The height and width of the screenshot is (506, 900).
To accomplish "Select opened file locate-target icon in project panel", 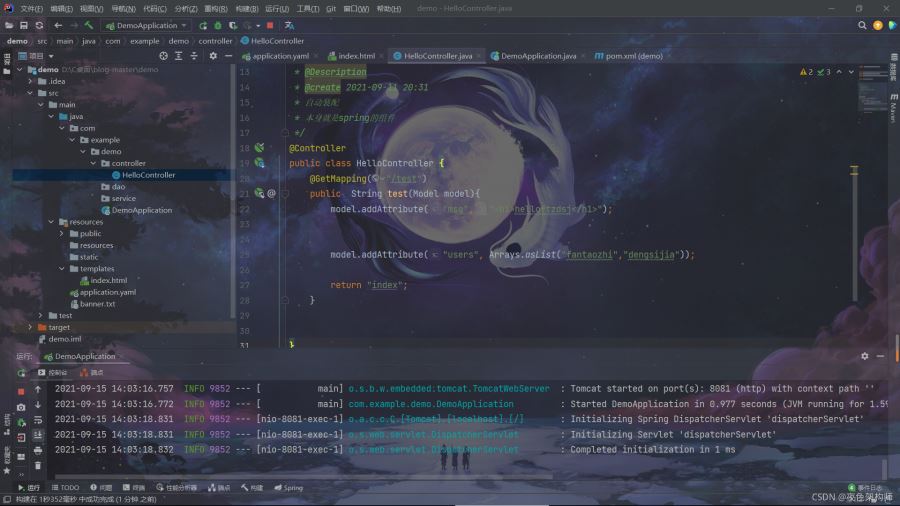I will [x=164, y=56].
